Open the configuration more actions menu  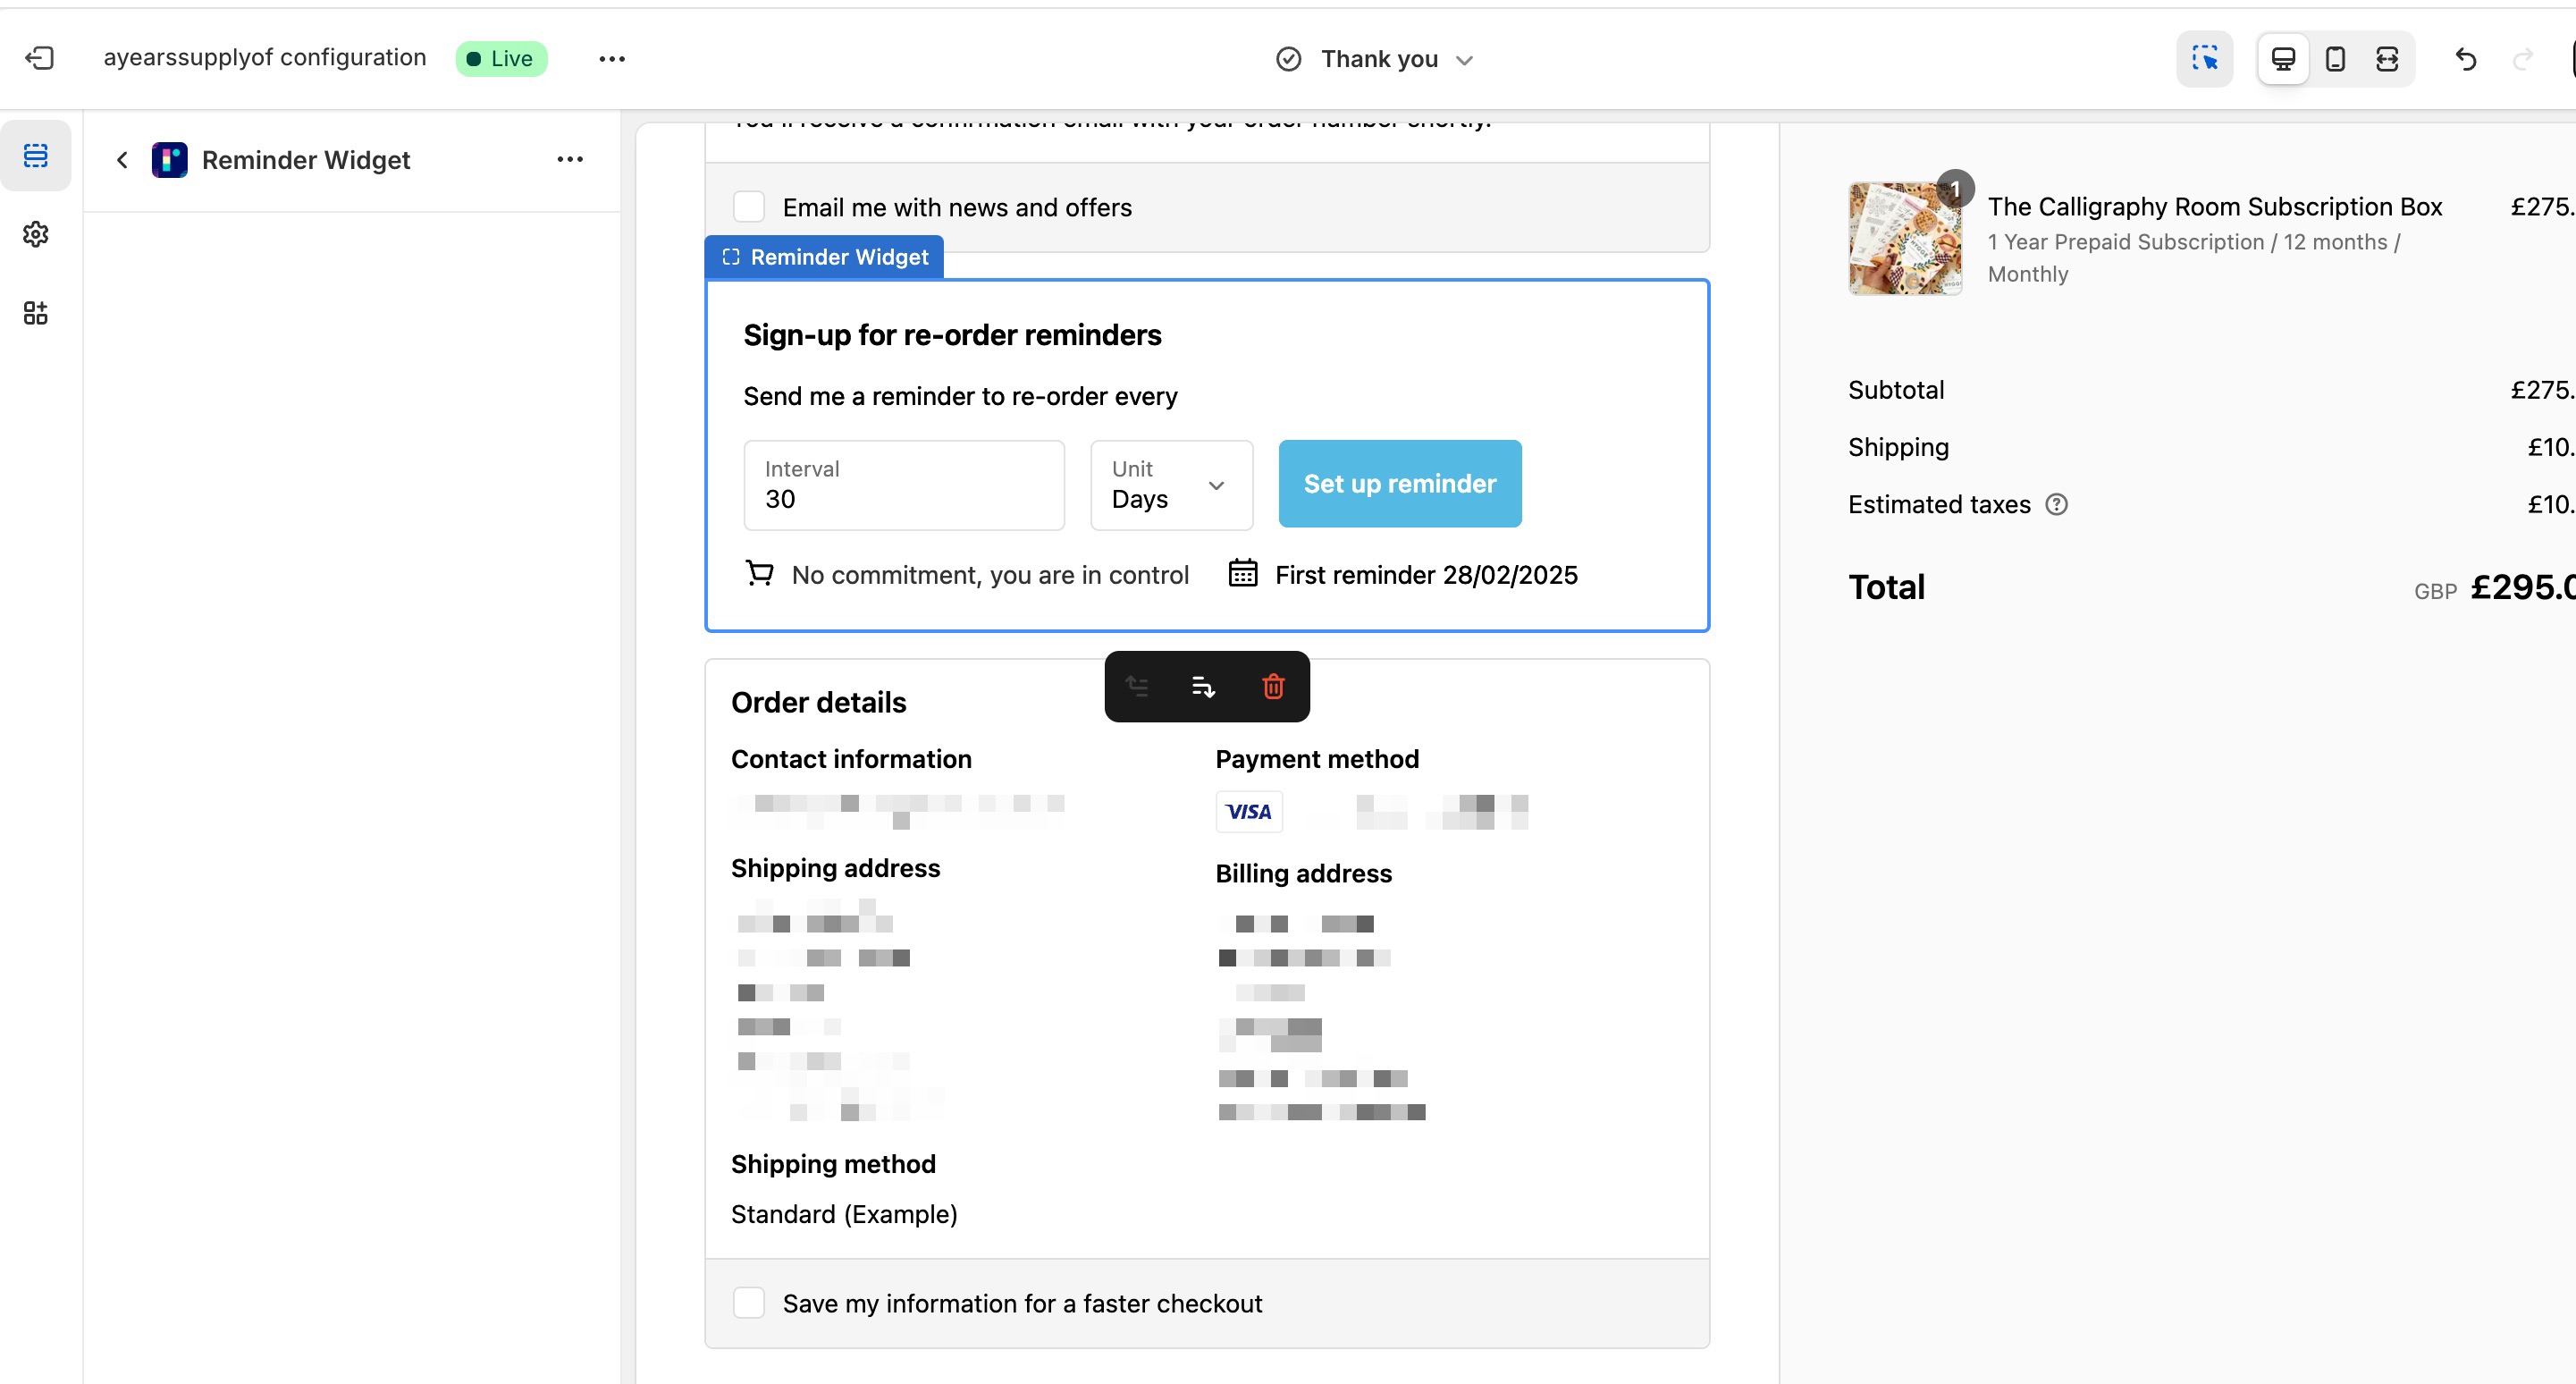click(612, 59)
